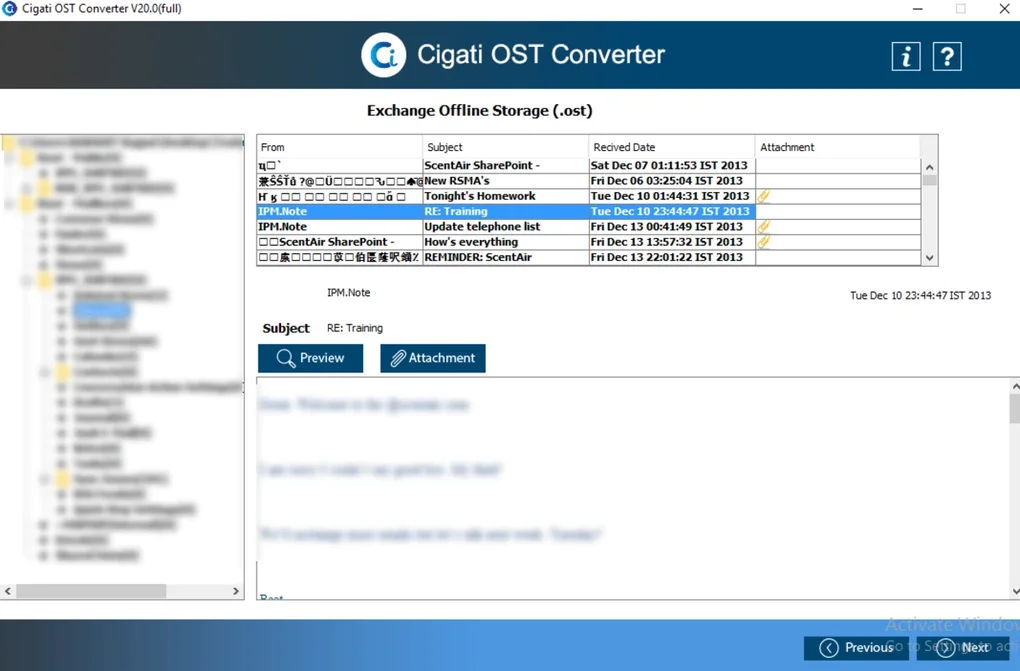This screenshot has height=671, width=1020.
Task: Click date 'Fri Dec 13 22:01:22 IST 2013'
Action: pyautogui.click(x=666, y=257)
